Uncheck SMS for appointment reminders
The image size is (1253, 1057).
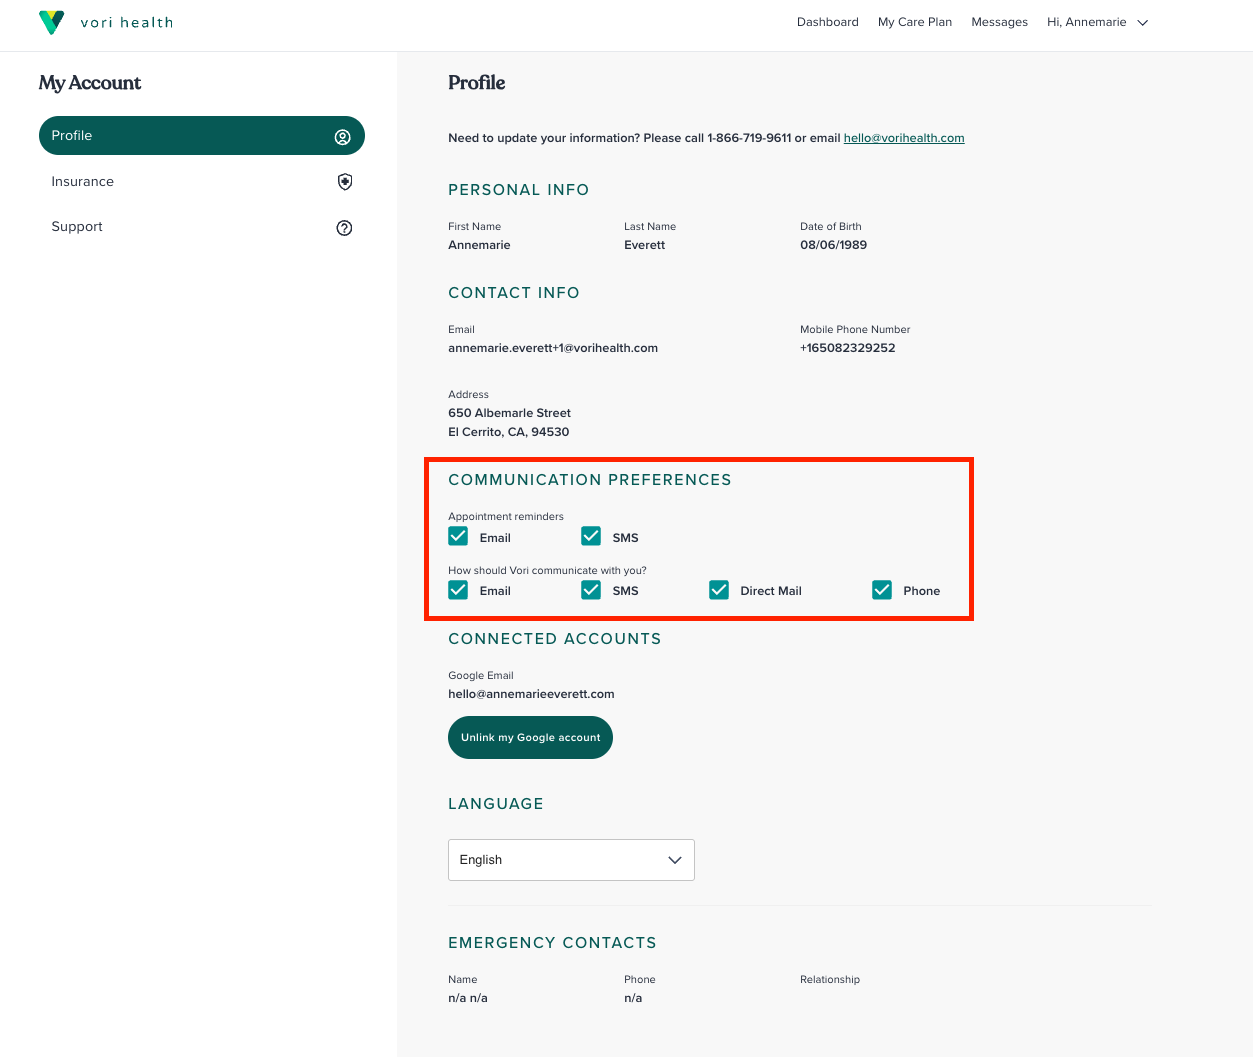pyautogui.click(x=591, y=537)
